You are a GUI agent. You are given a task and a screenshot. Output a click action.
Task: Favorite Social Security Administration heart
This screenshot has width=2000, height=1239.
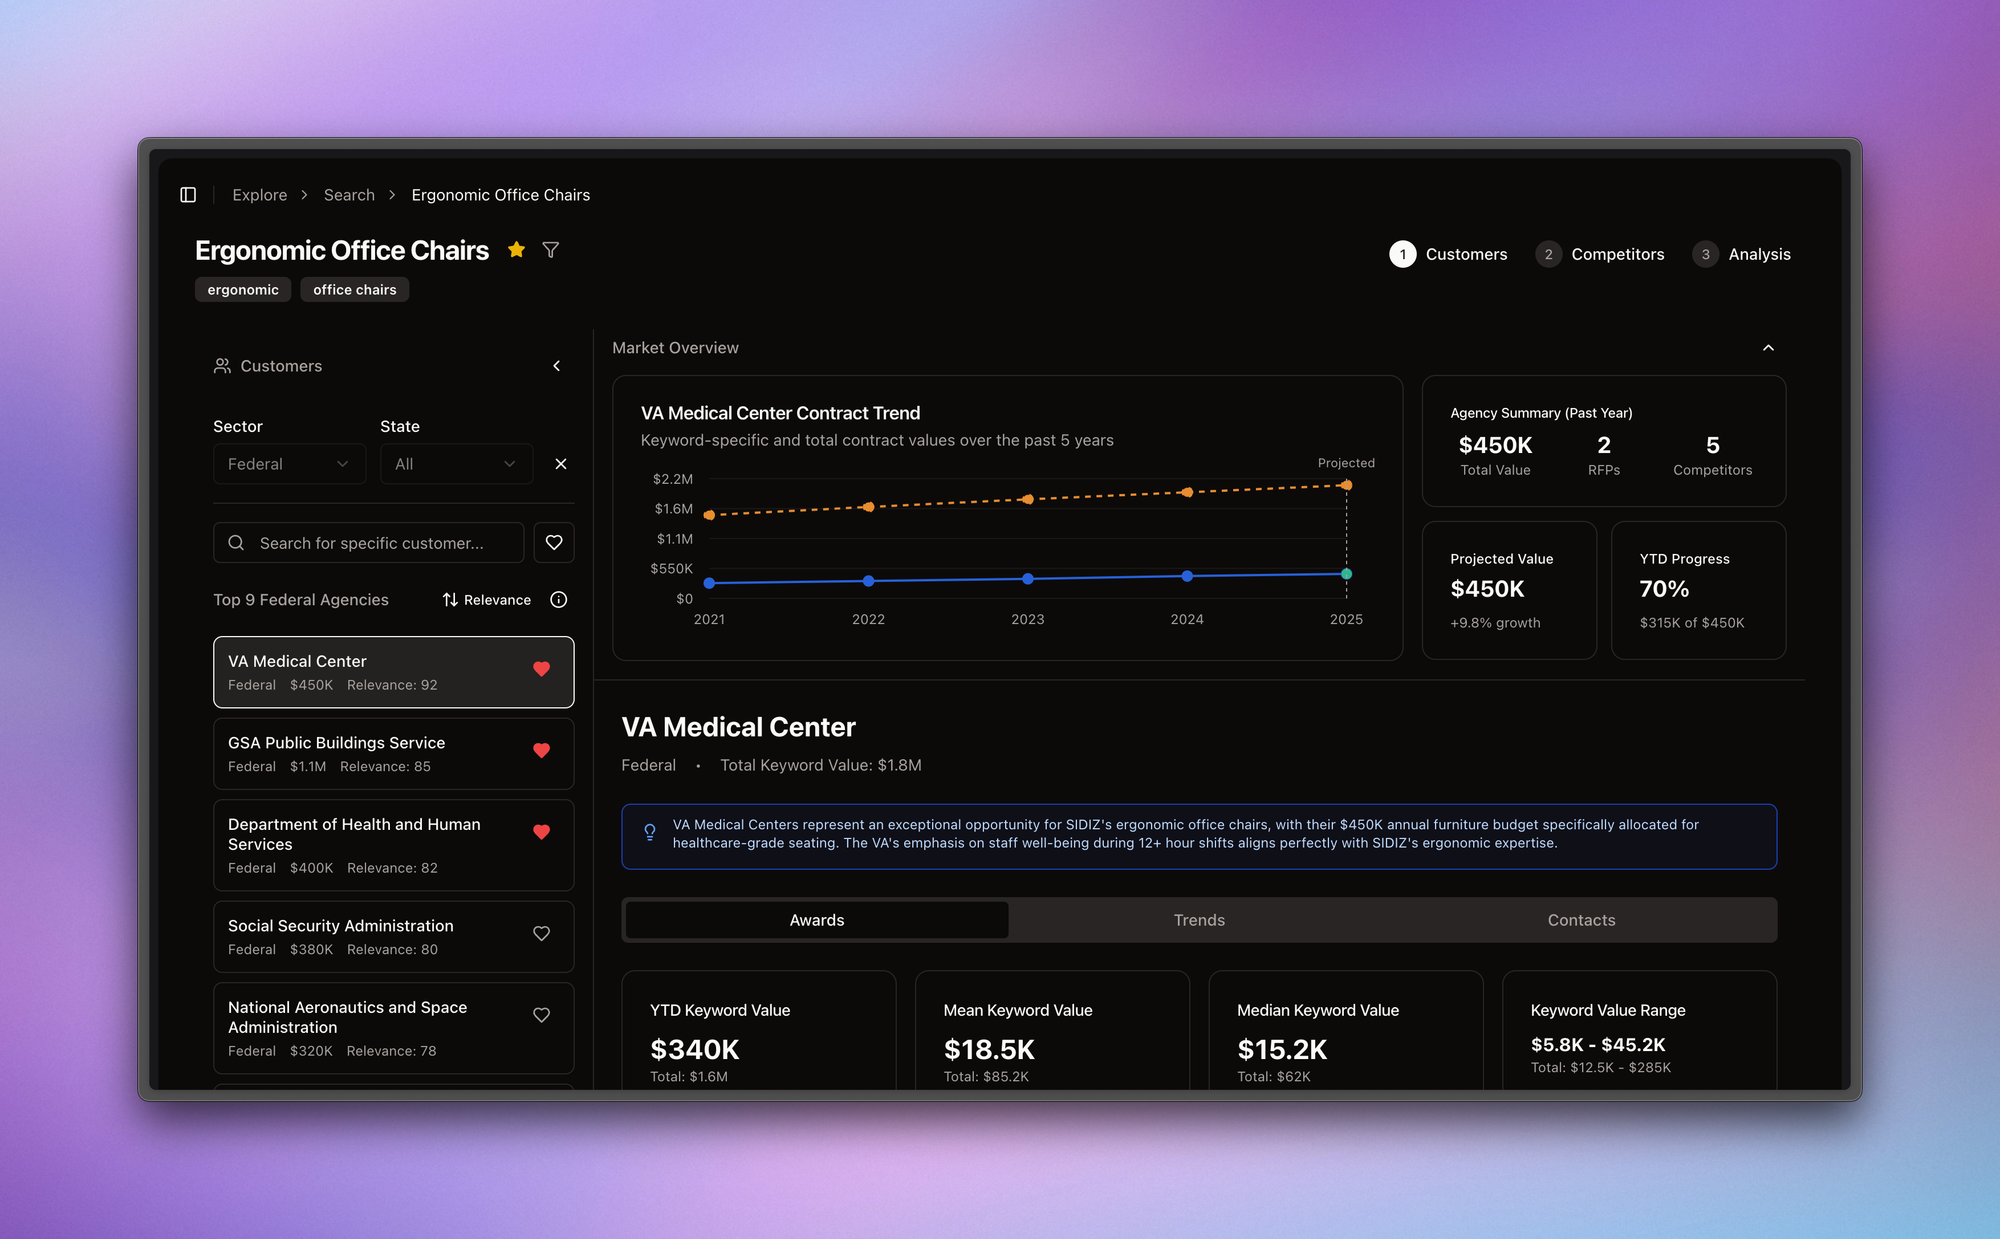tap(541, 933)
